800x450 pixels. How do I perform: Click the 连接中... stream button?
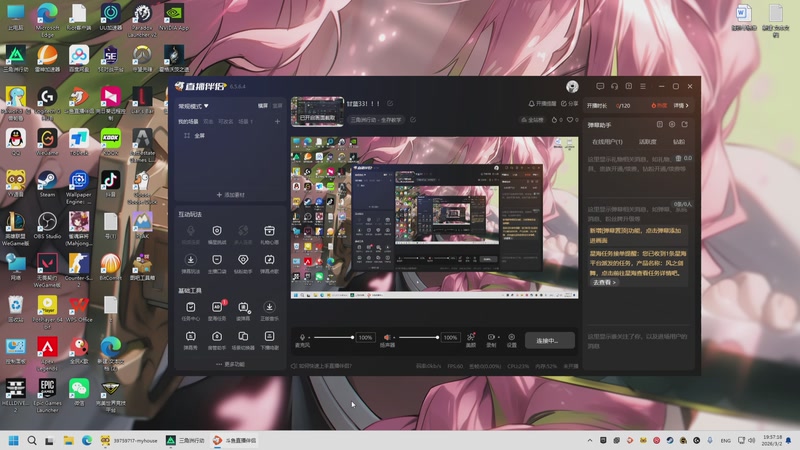(549, 340)
